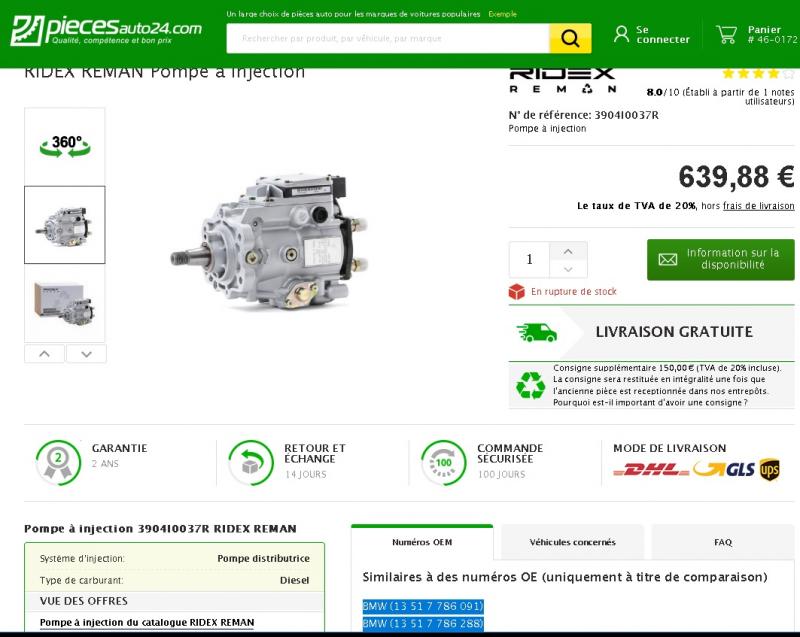Click the out-of-stock red box icon

516,292
